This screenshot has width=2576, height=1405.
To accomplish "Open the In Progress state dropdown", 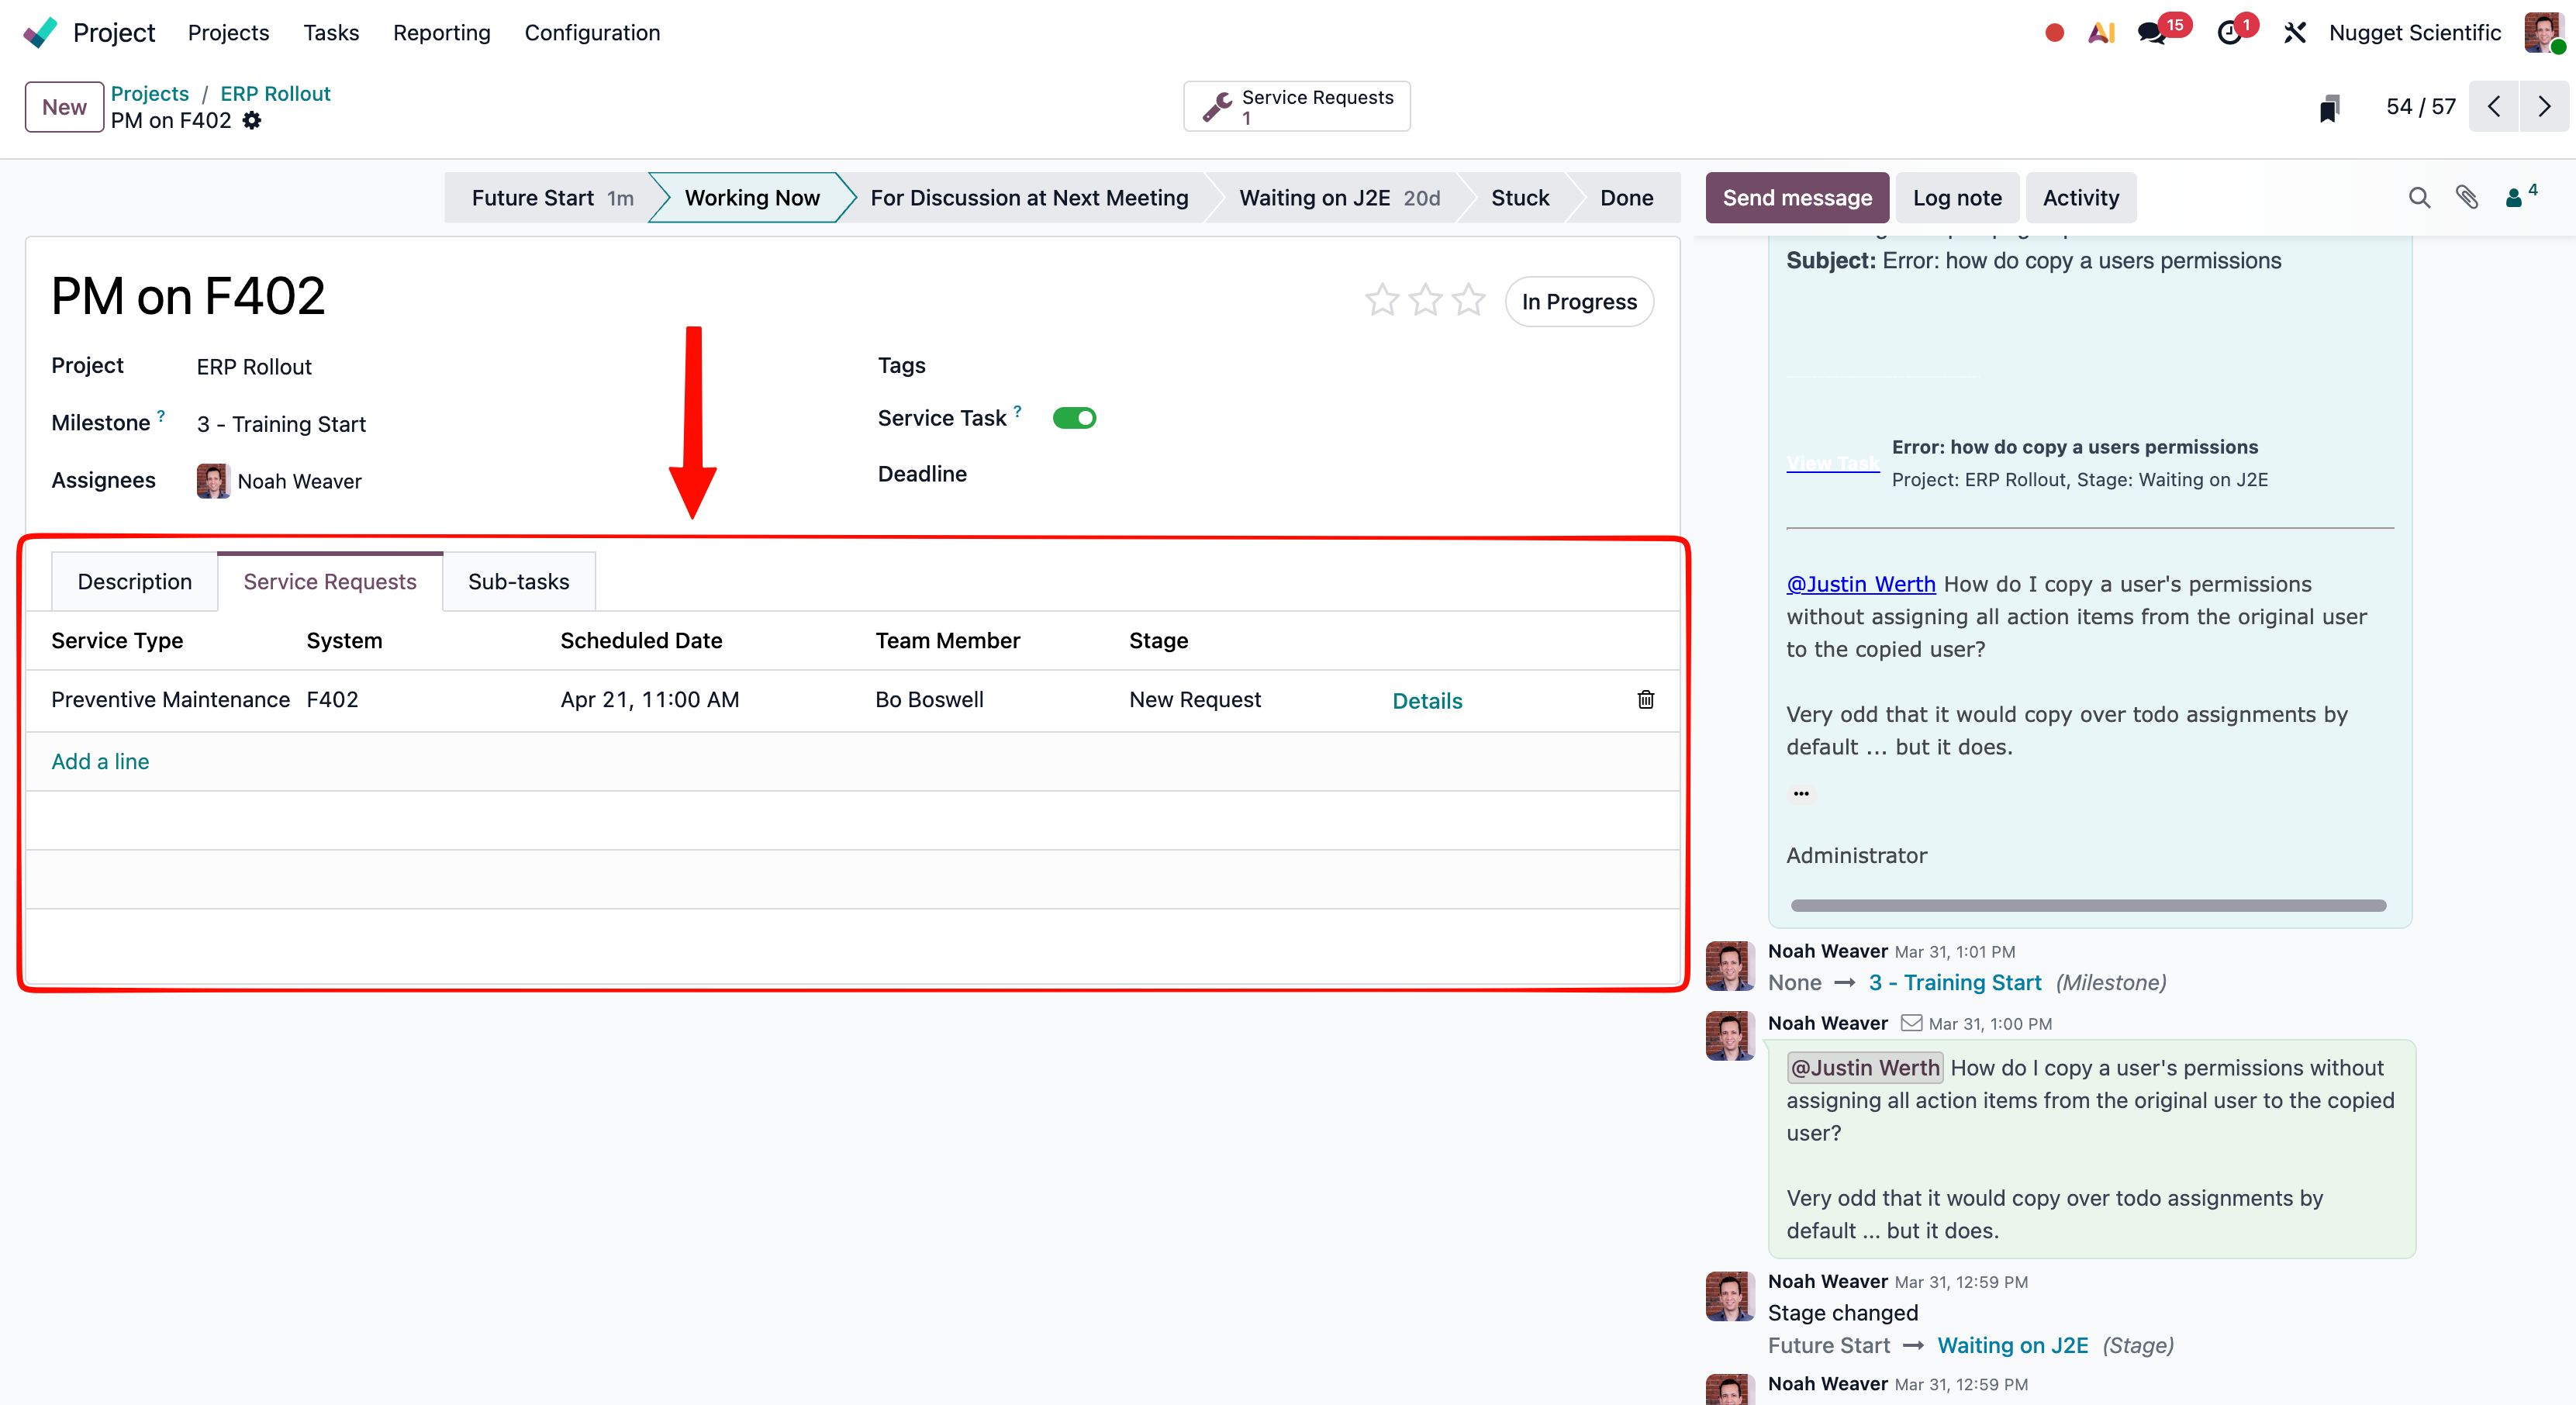I will click(x=1578, y=302).
